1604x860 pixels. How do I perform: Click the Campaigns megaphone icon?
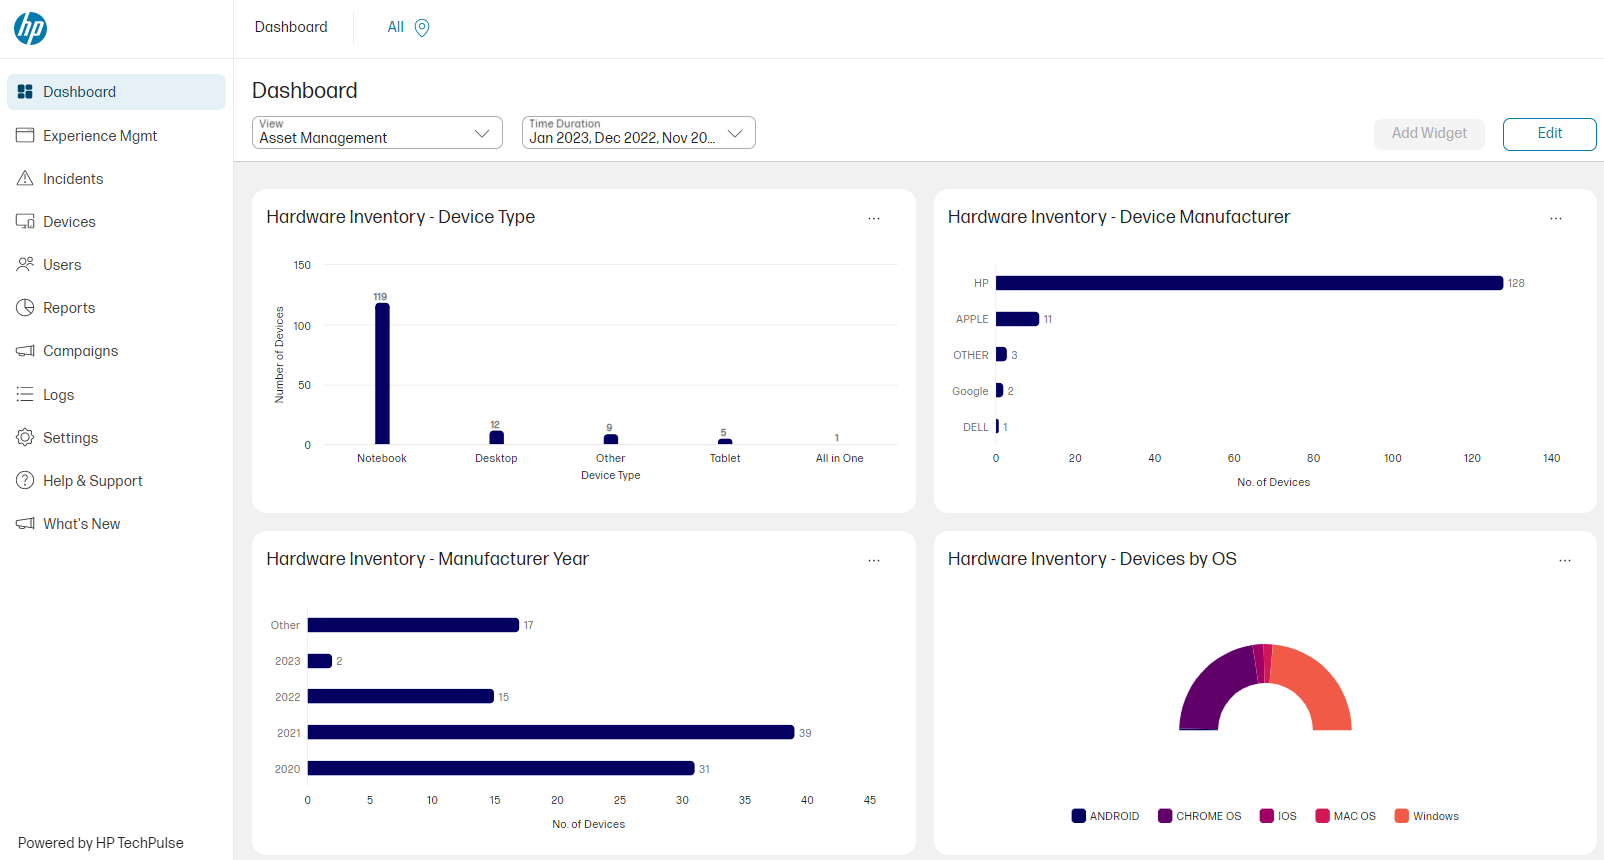[25, 351]
